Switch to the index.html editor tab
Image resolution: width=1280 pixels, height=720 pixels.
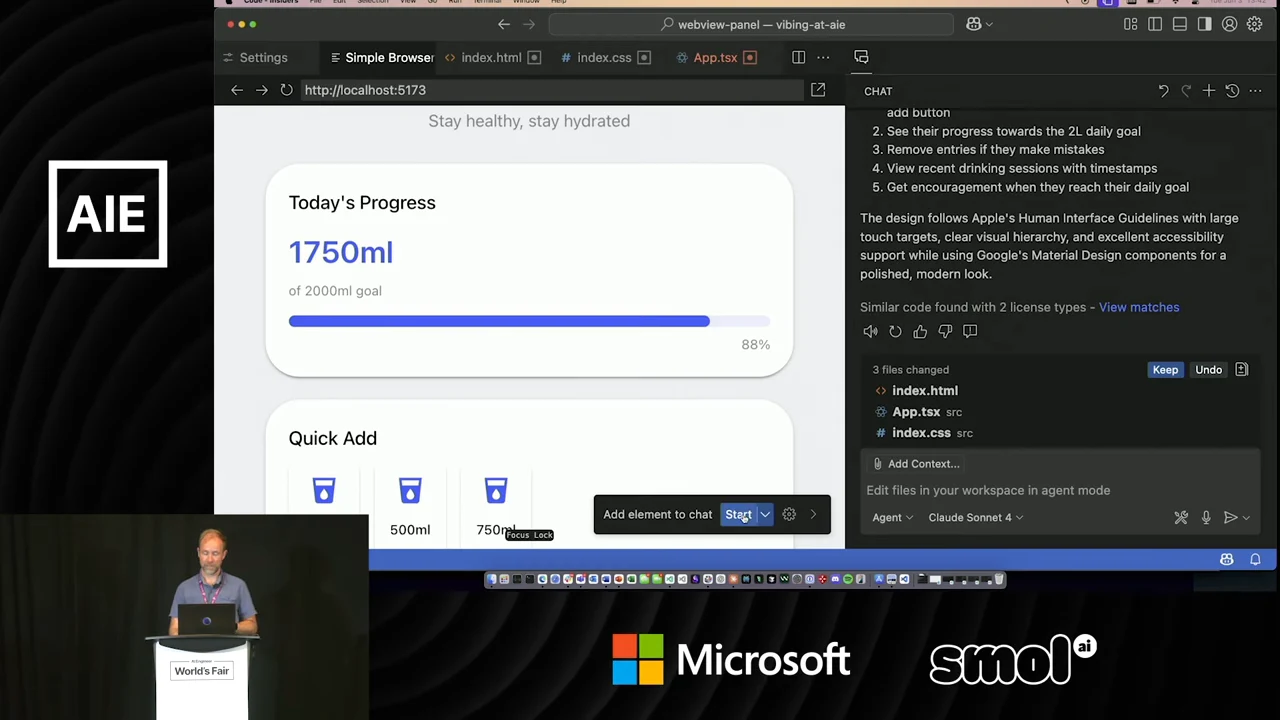tap(492, 57)
